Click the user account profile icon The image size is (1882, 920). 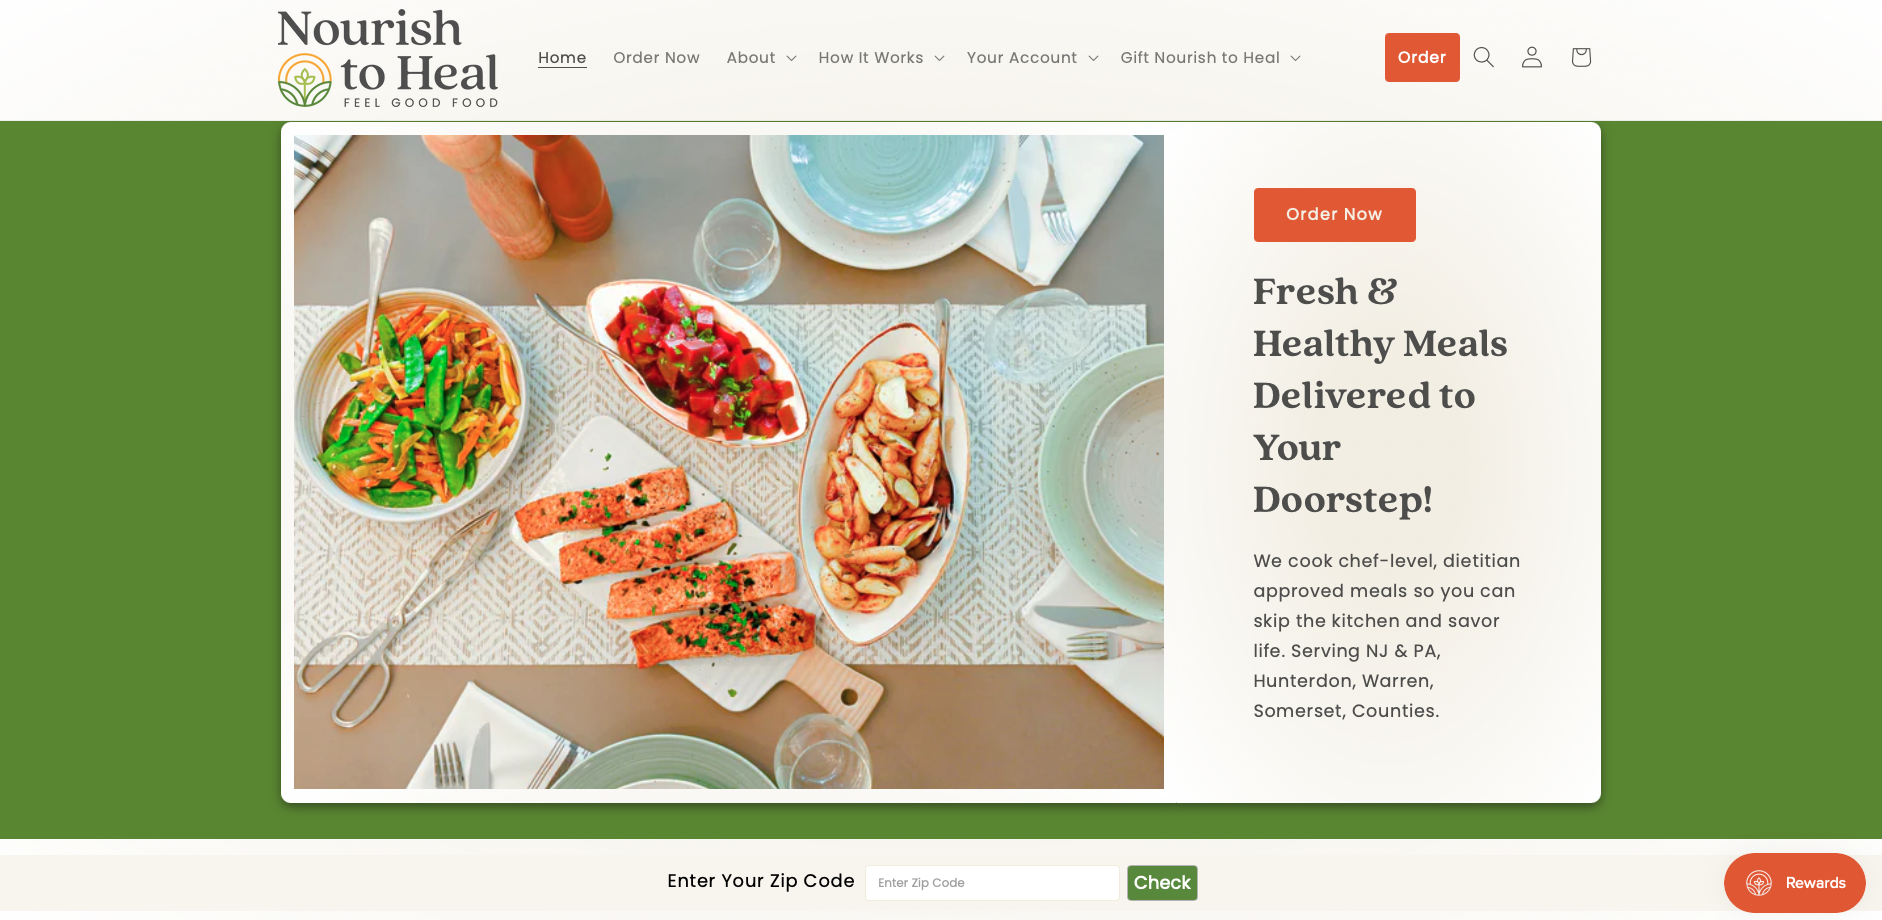coord(1532,57)
